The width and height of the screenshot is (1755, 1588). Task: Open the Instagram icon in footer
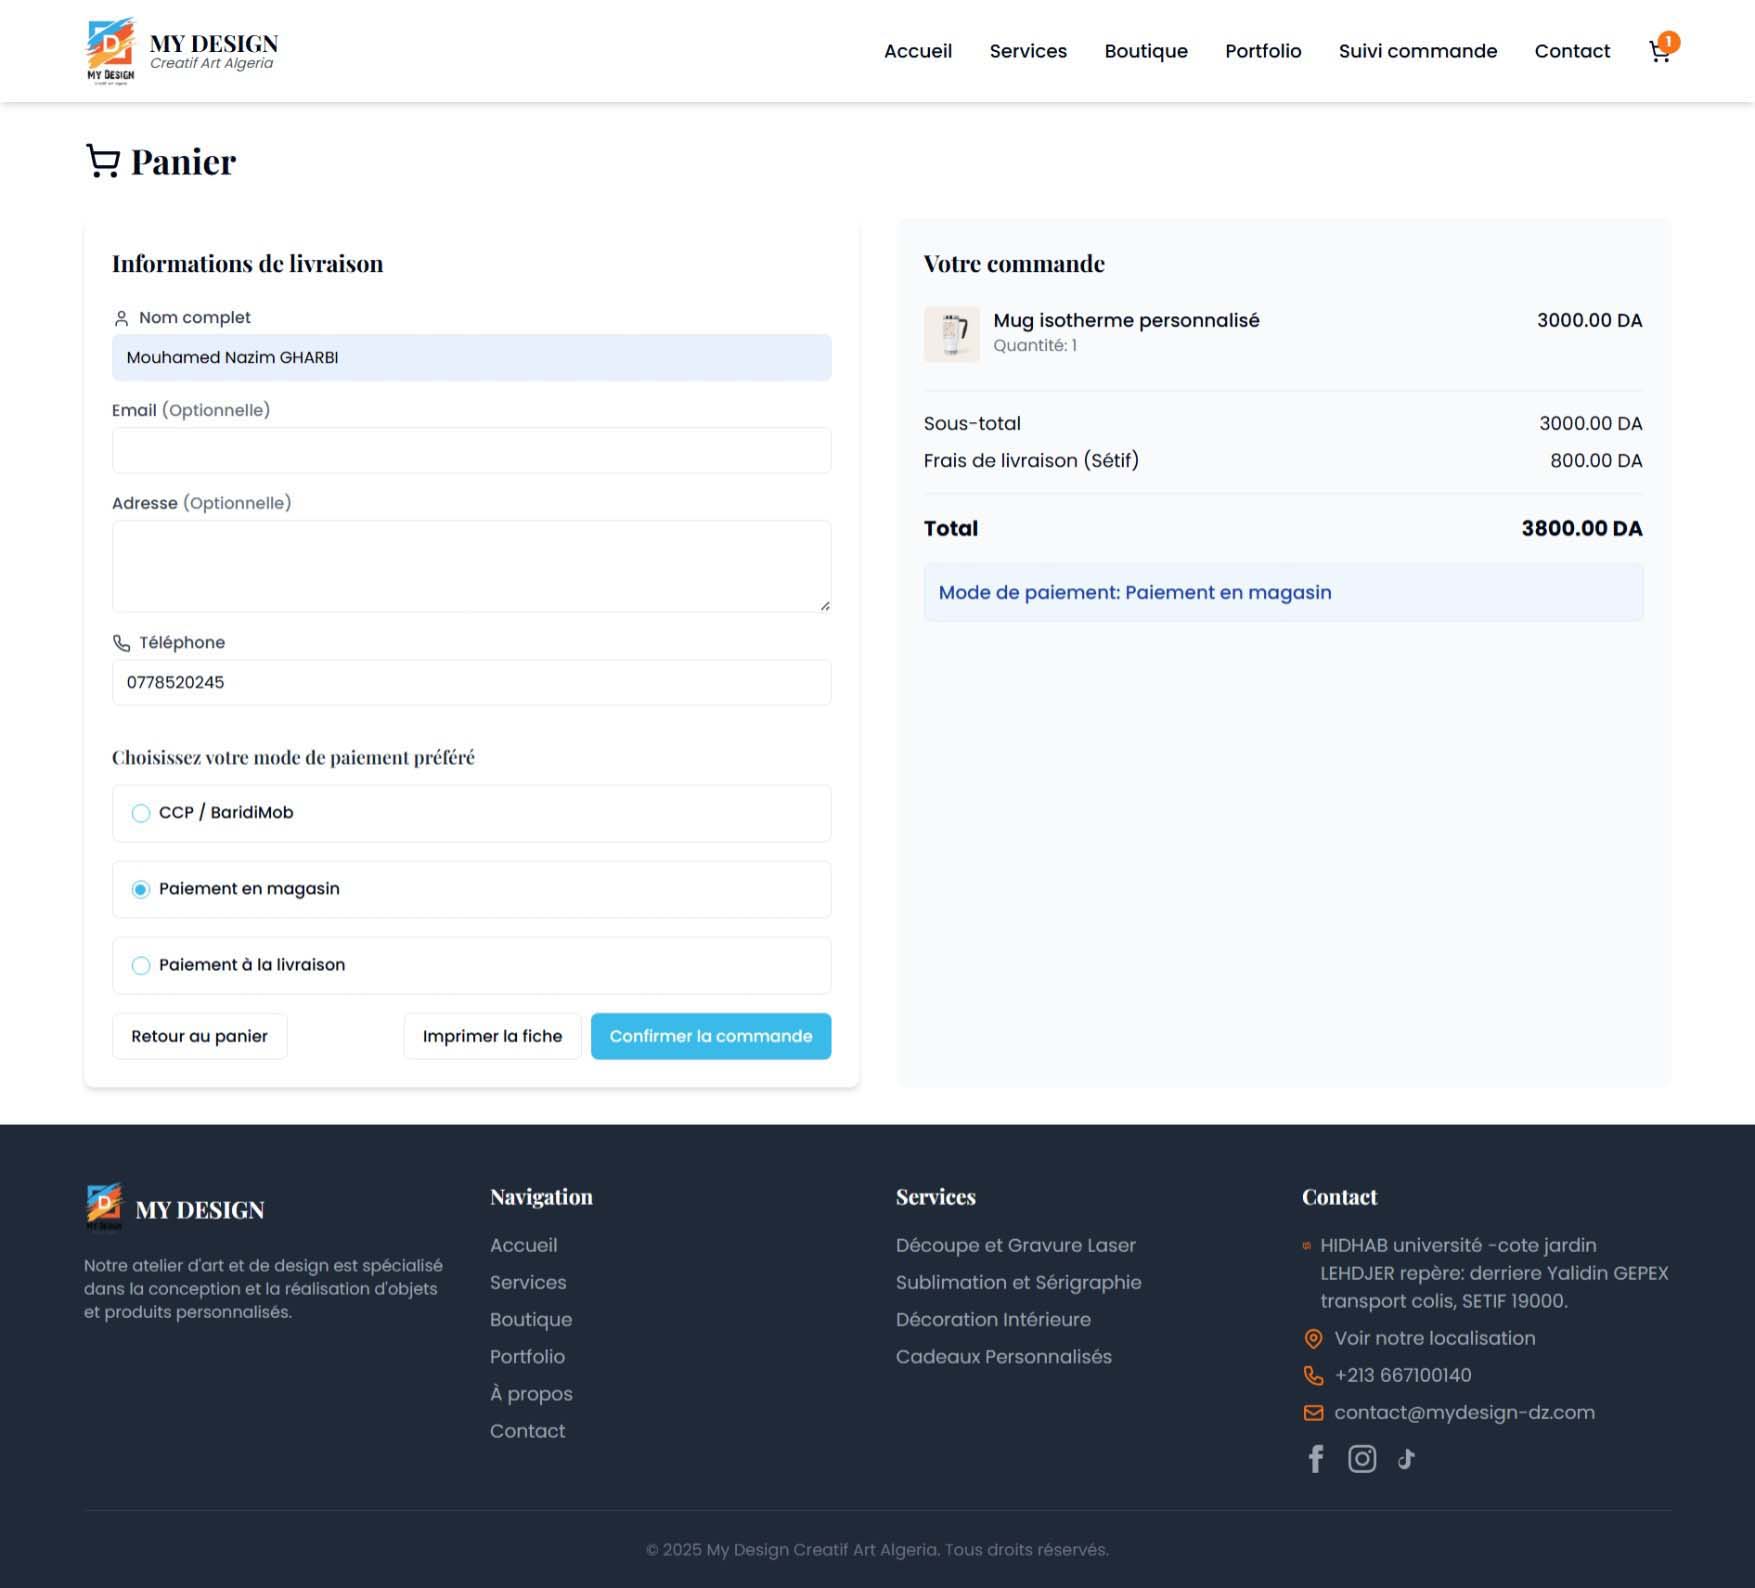(1361, 1459)
